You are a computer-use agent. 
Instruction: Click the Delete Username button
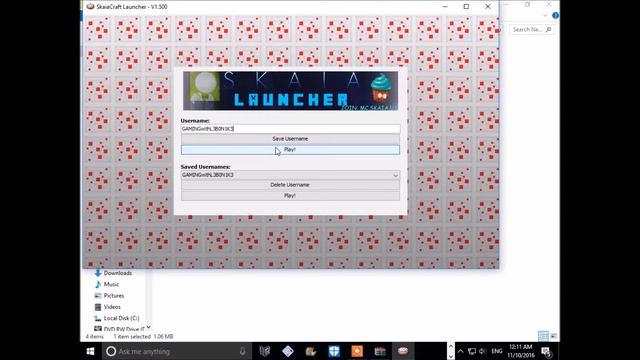[x=290, y=185]
